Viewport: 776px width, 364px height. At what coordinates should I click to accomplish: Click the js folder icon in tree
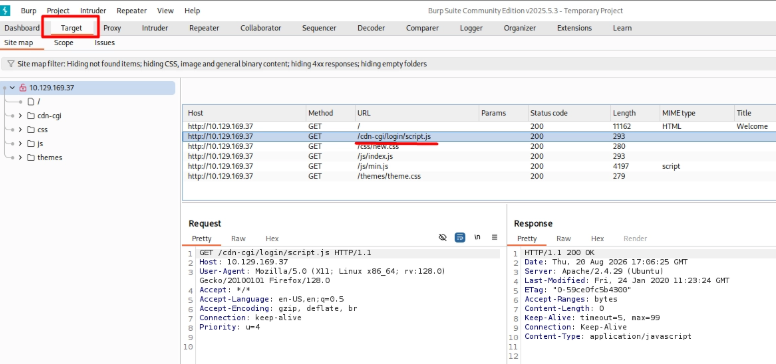31,143
